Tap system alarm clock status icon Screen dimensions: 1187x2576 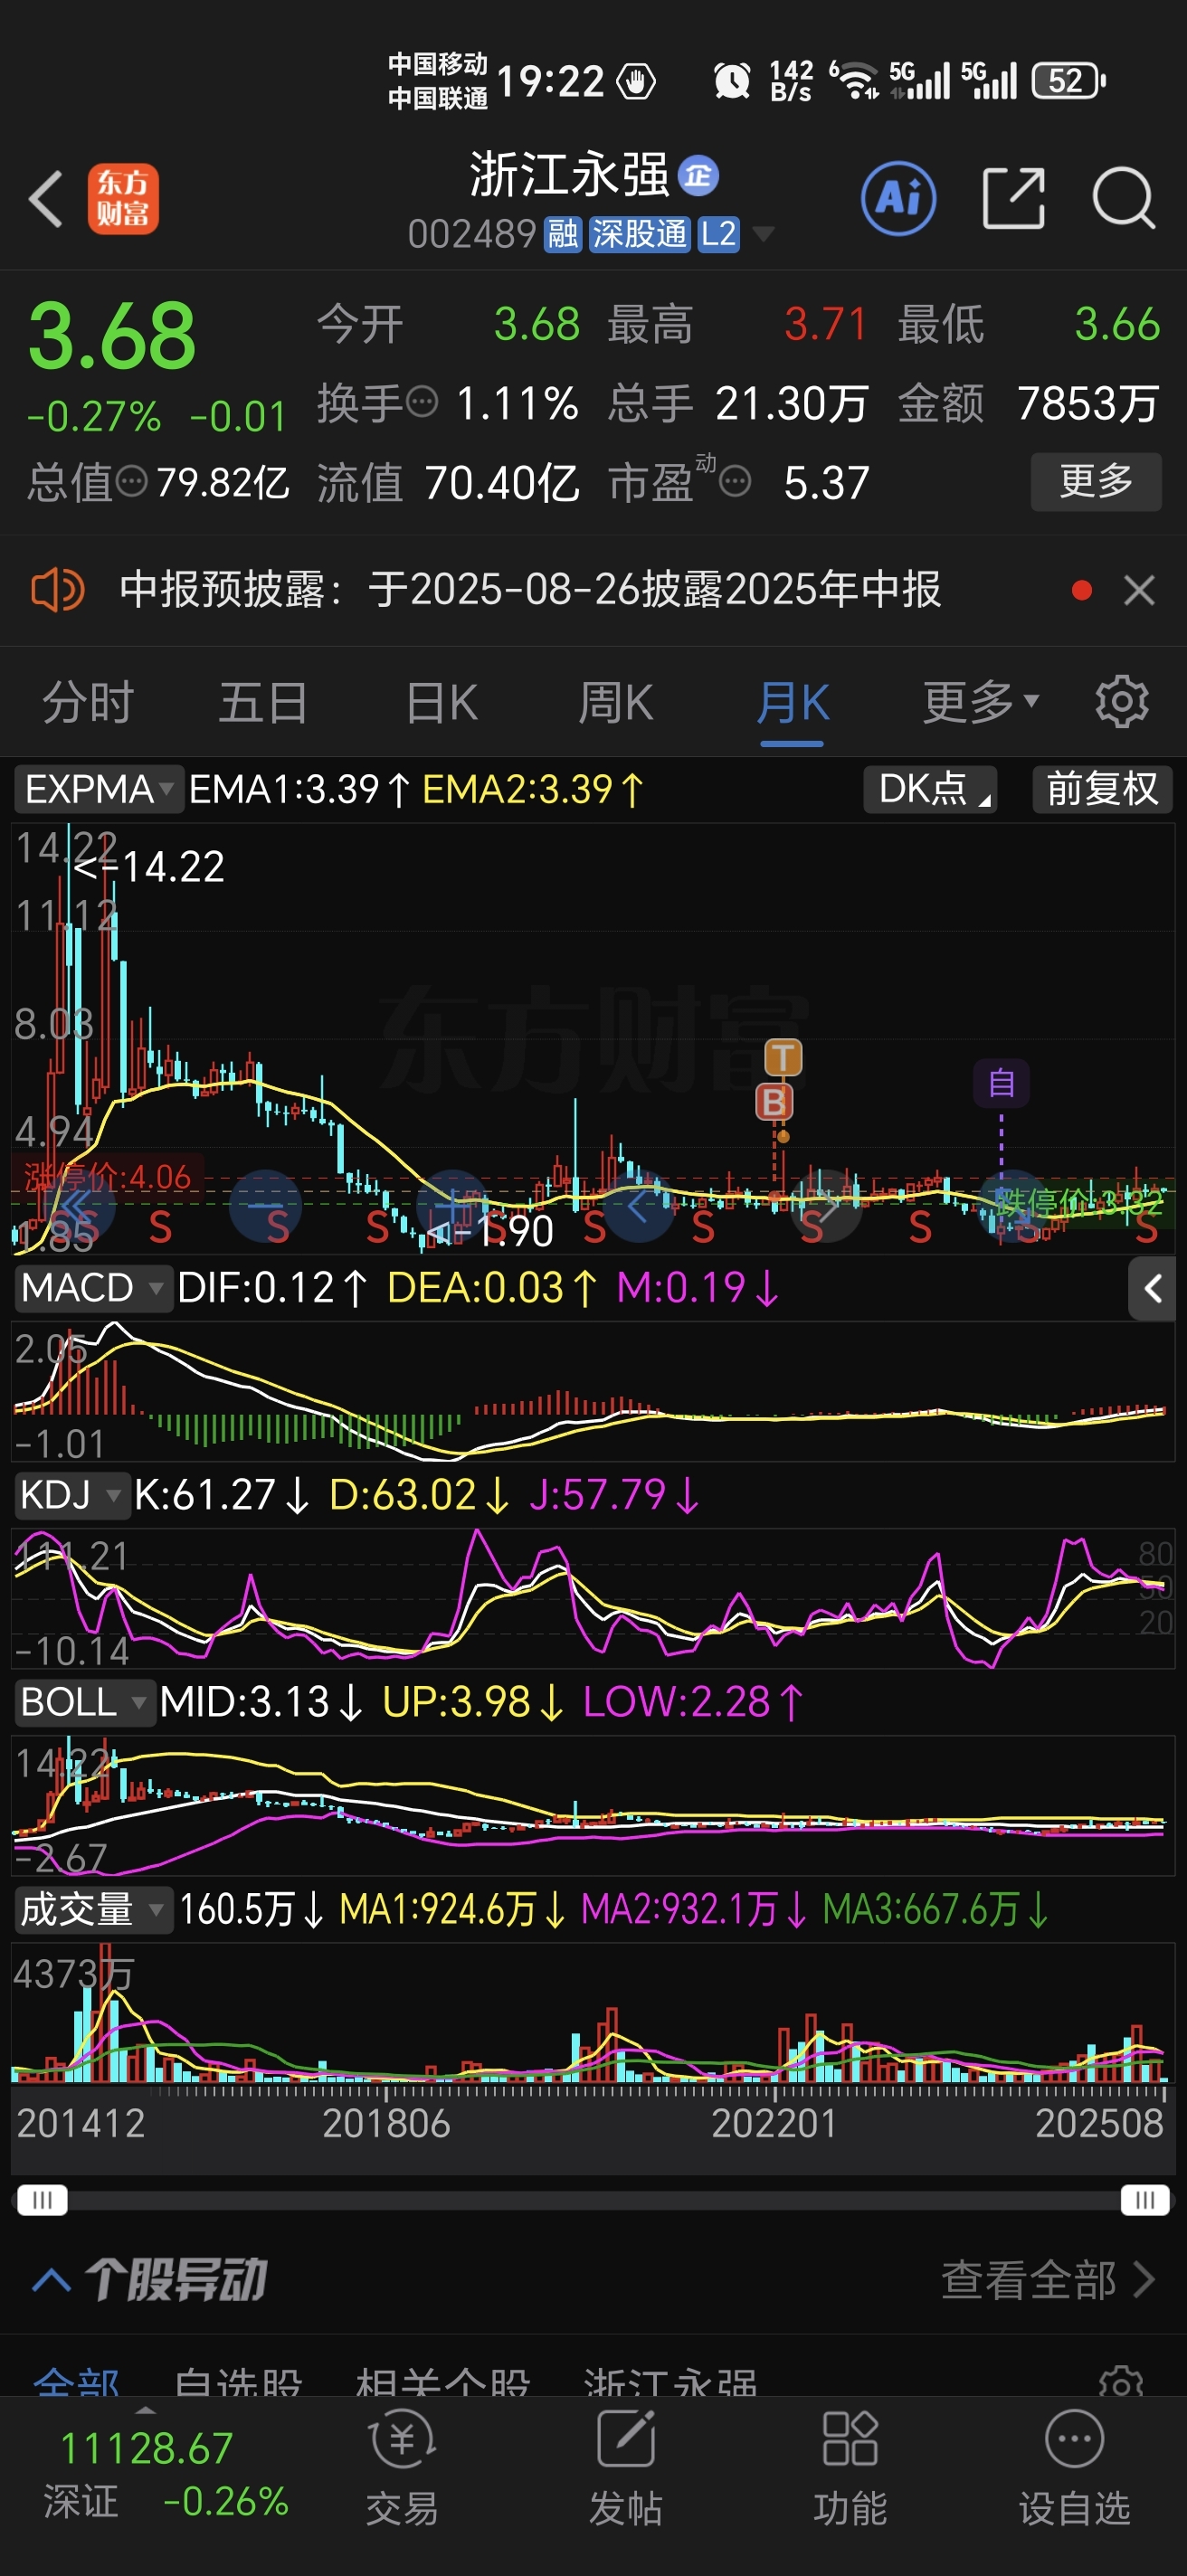click(732, 81)
